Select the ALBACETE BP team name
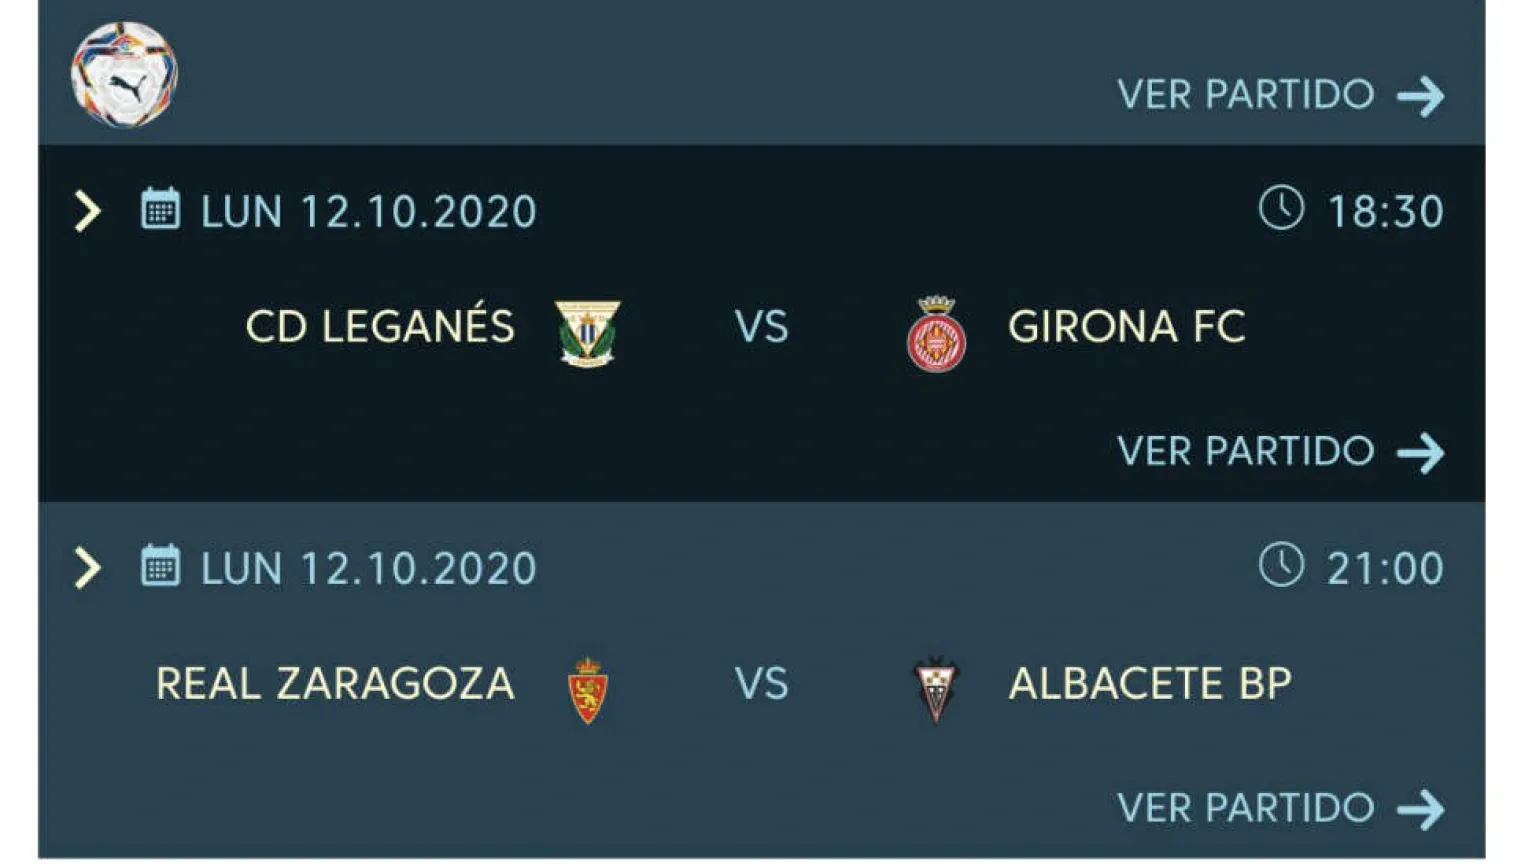This screenshot has height=864, width=1536. [1150, 684]
